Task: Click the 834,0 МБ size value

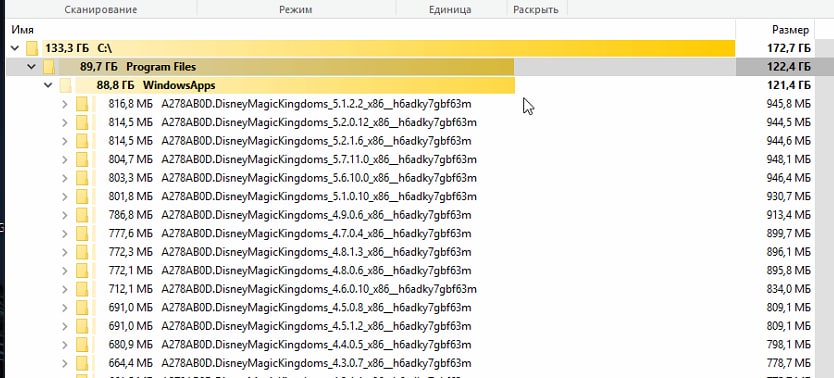Action: coord(789,290)
